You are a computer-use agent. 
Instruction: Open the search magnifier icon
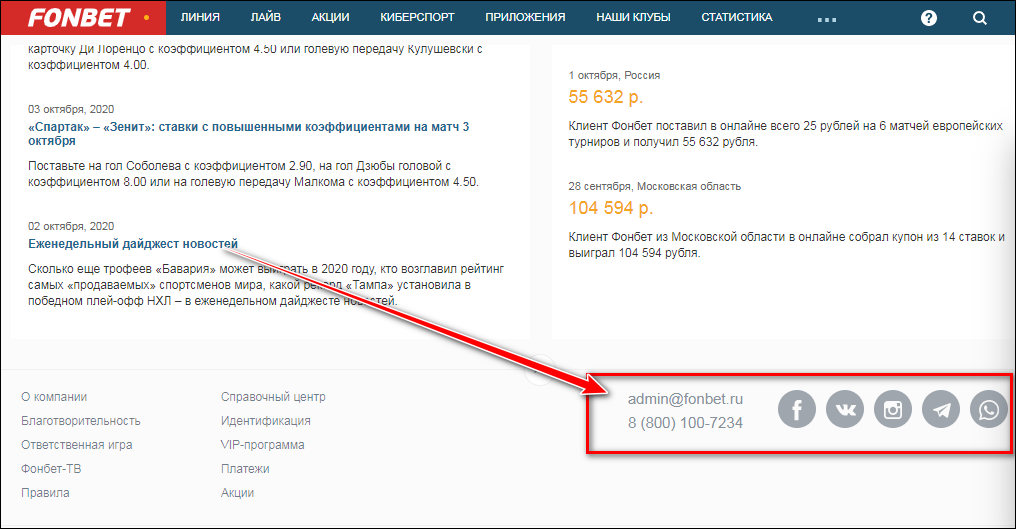[980, 18]
